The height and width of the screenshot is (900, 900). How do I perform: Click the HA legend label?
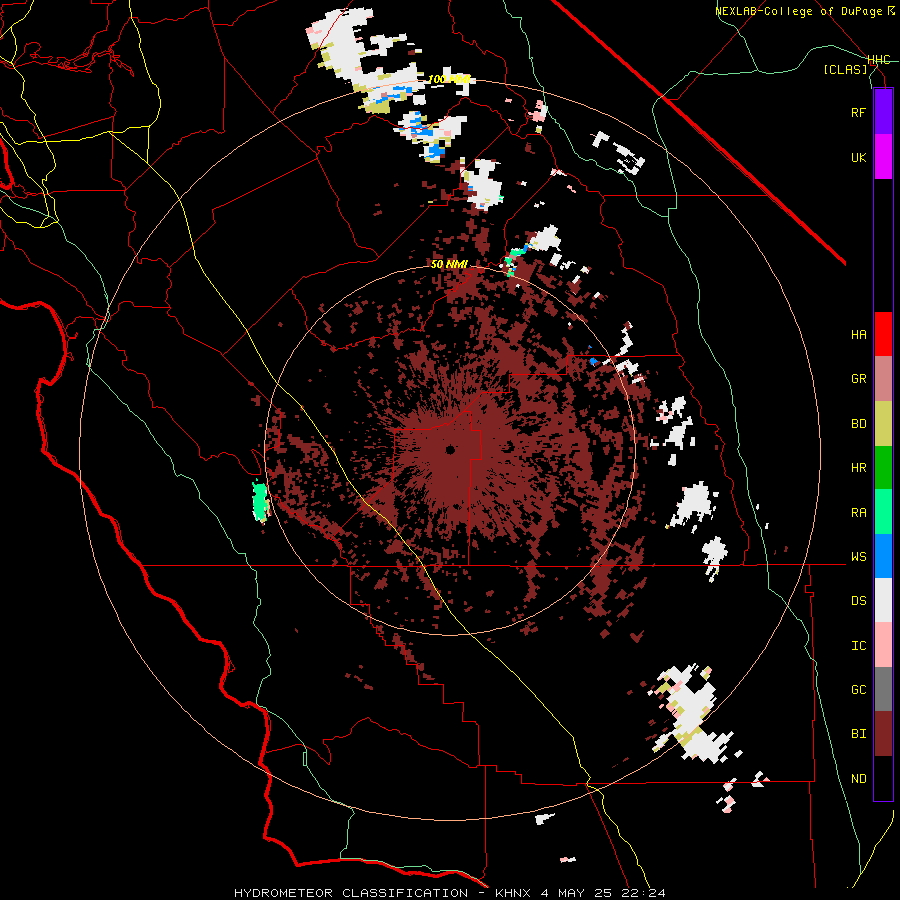click(x=858, y=335)
